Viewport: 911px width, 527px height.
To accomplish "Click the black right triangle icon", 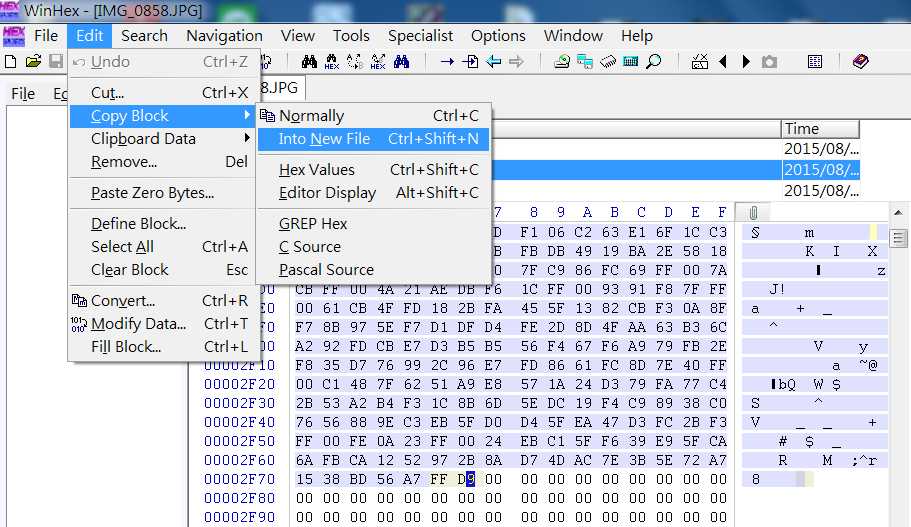I will click(746, 61).
